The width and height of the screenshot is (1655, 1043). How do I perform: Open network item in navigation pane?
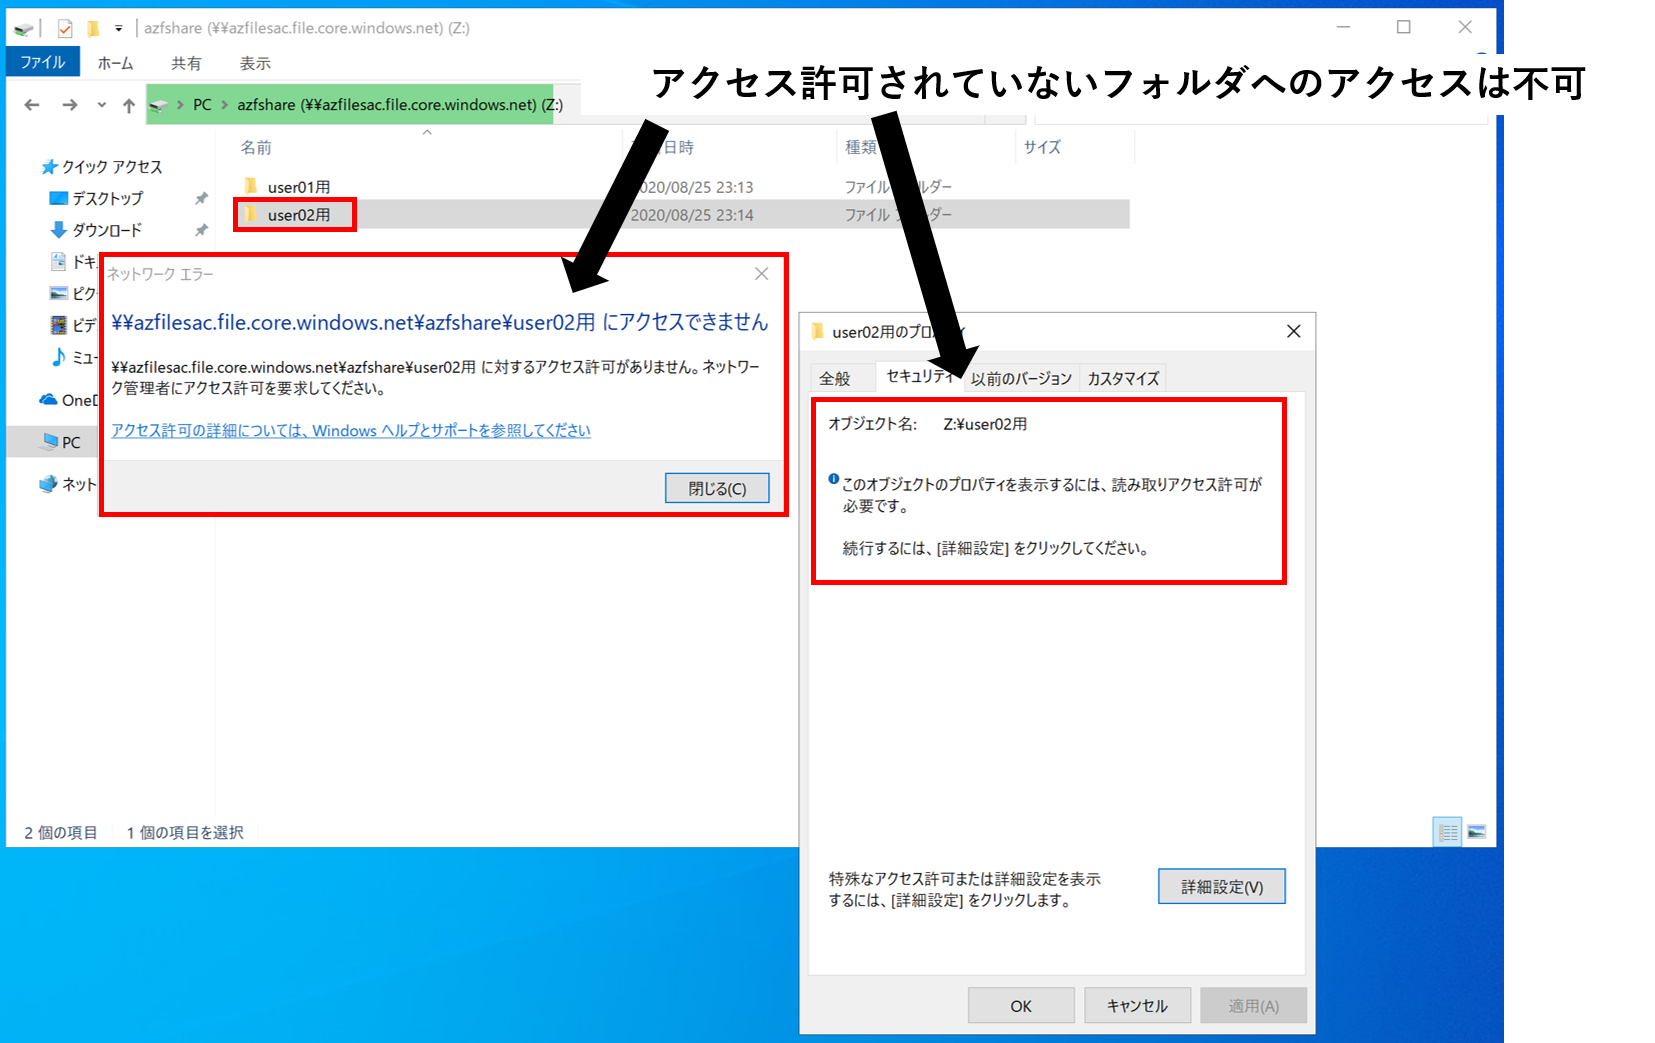point(68,484)
